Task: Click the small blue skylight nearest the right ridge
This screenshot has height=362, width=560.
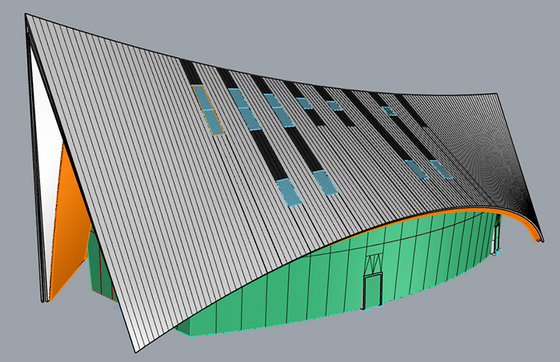Action: 389,111
